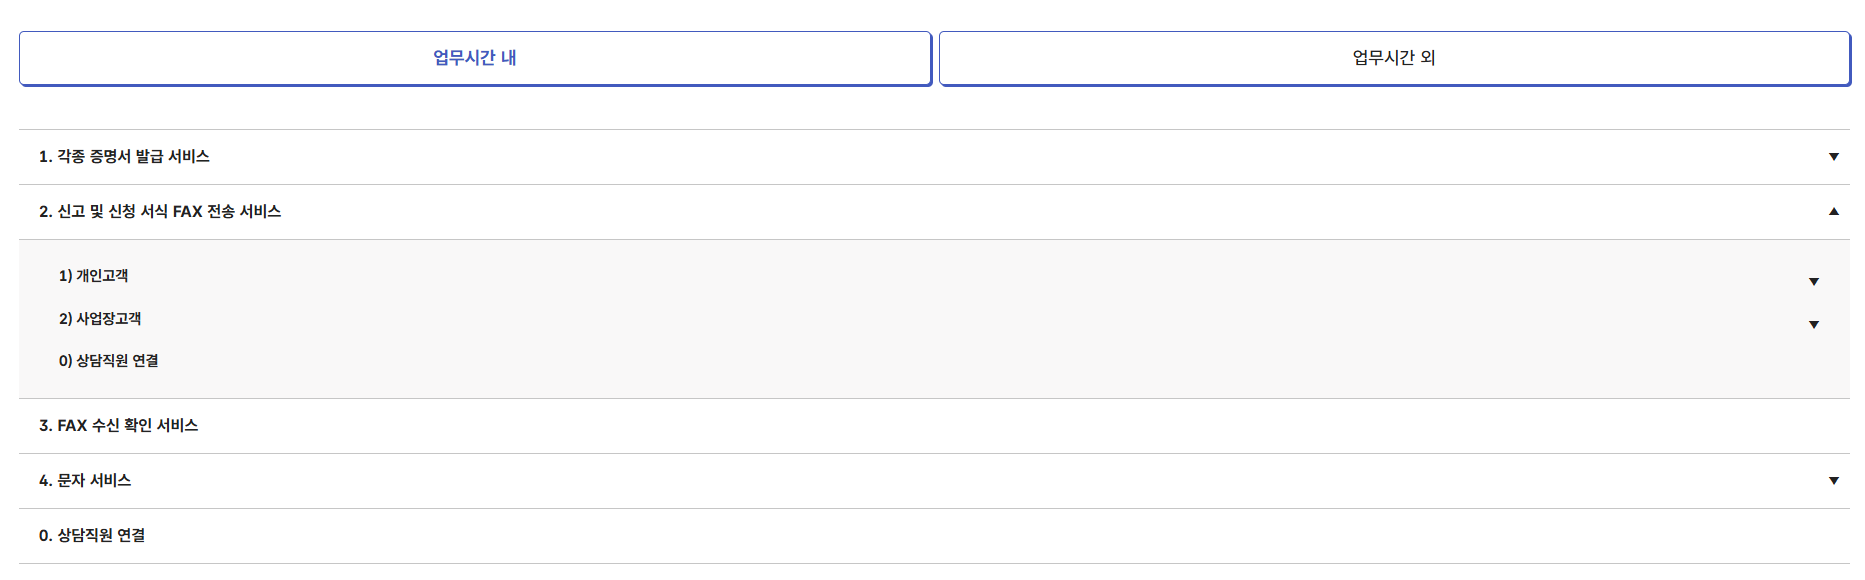The image size is (1865, 580).
Task: Expand arrow for 4. 문자 서비스
Action: (1834, 481)
